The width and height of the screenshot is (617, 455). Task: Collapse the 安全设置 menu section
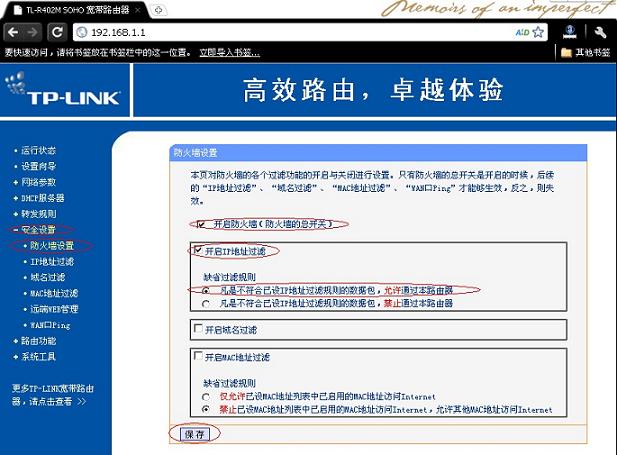[x=39, y=229]
